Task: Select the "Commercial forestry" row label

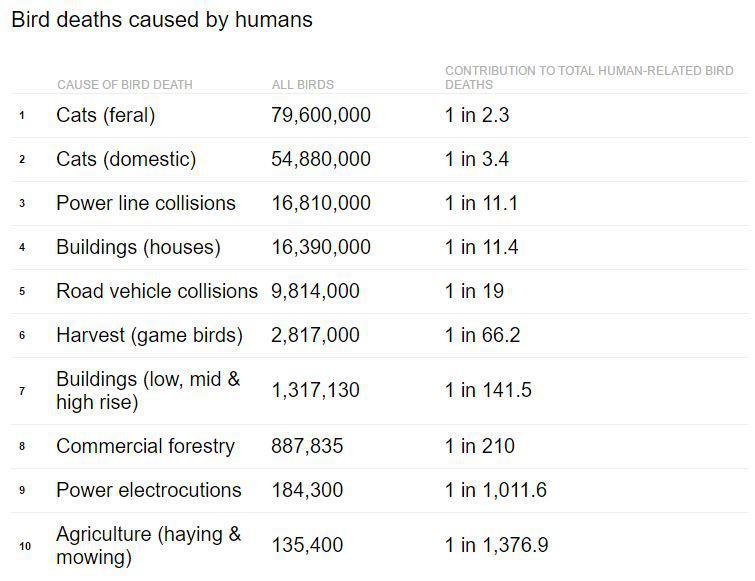Action: [x=145, y=446]
